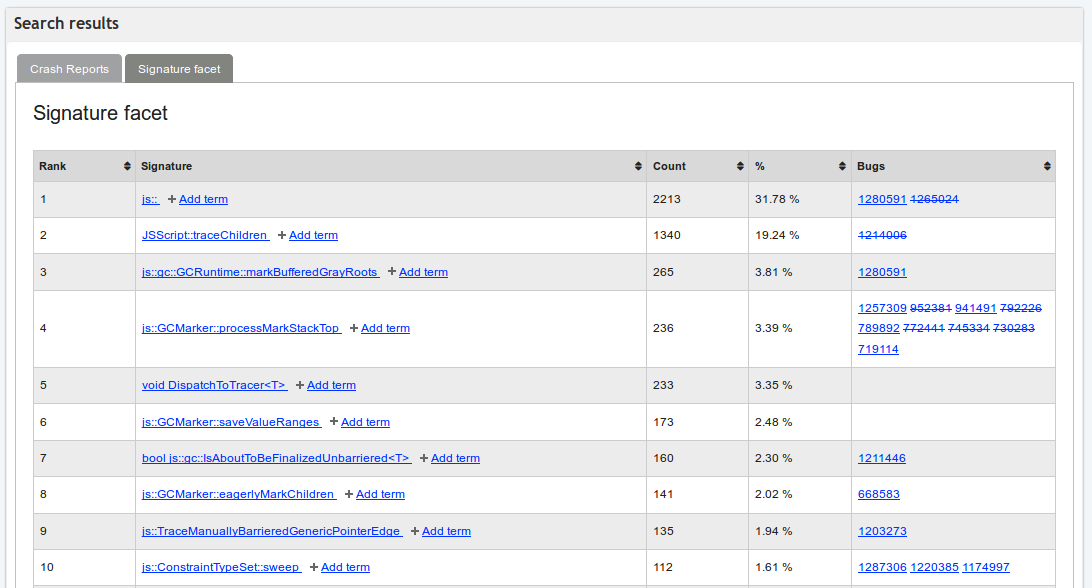1092x588 pixels.
Task: Add term for js::TraceManuallyBarrieredGenericPointerEdge
Action: click(x=447, y=531)
